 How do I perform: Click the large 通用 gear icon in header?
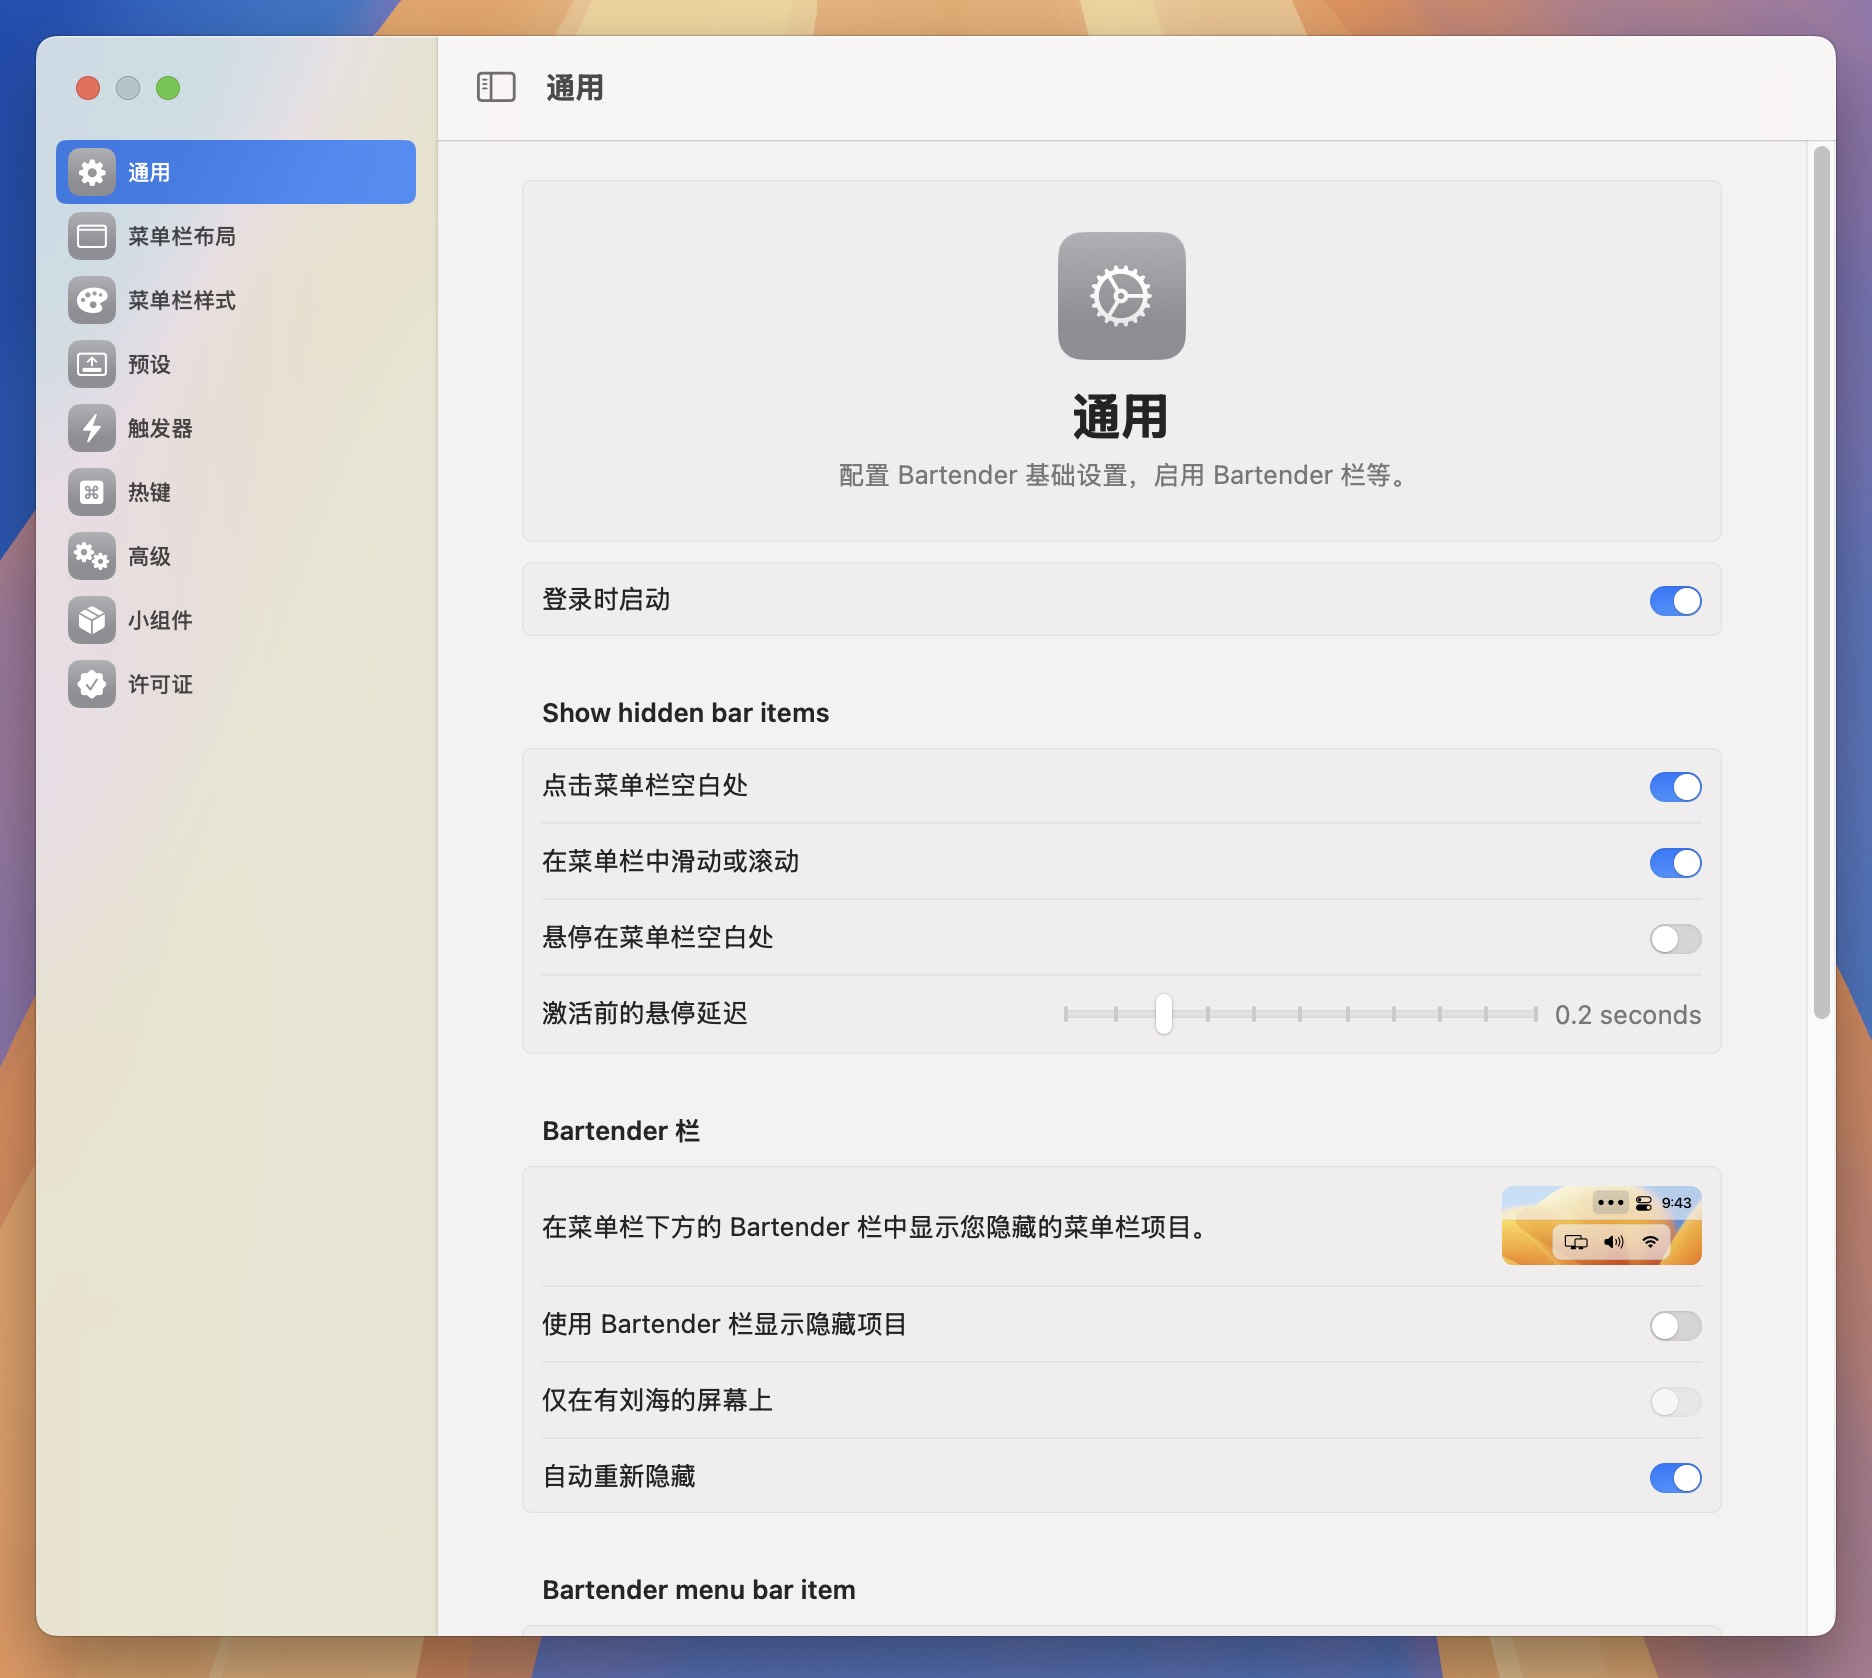pos(1121,295)
